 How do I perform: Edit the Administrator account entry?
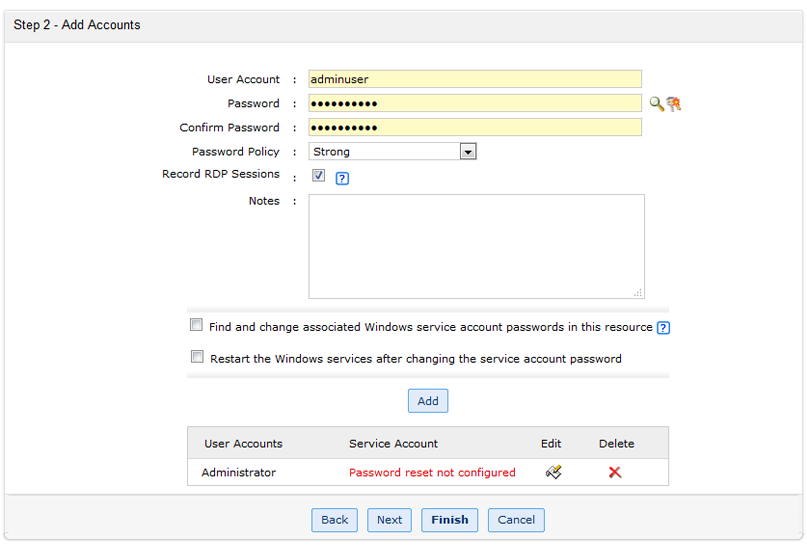(x=553, y=472)
